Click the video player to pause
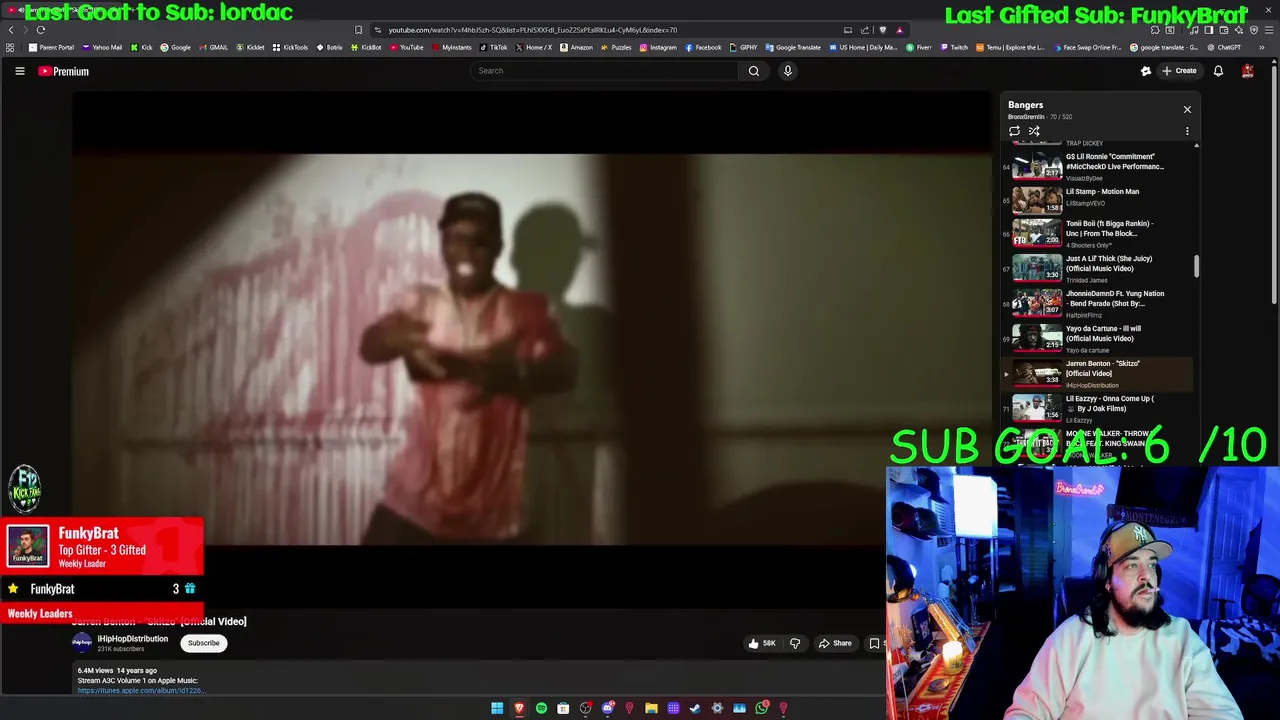 (532, 350)
